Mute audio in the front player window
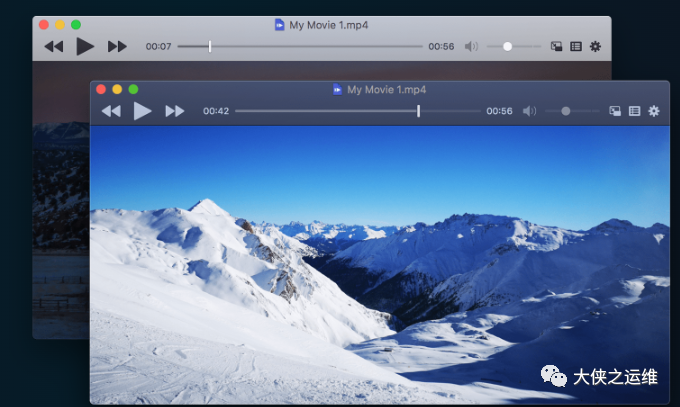 [x=529, y=111]
